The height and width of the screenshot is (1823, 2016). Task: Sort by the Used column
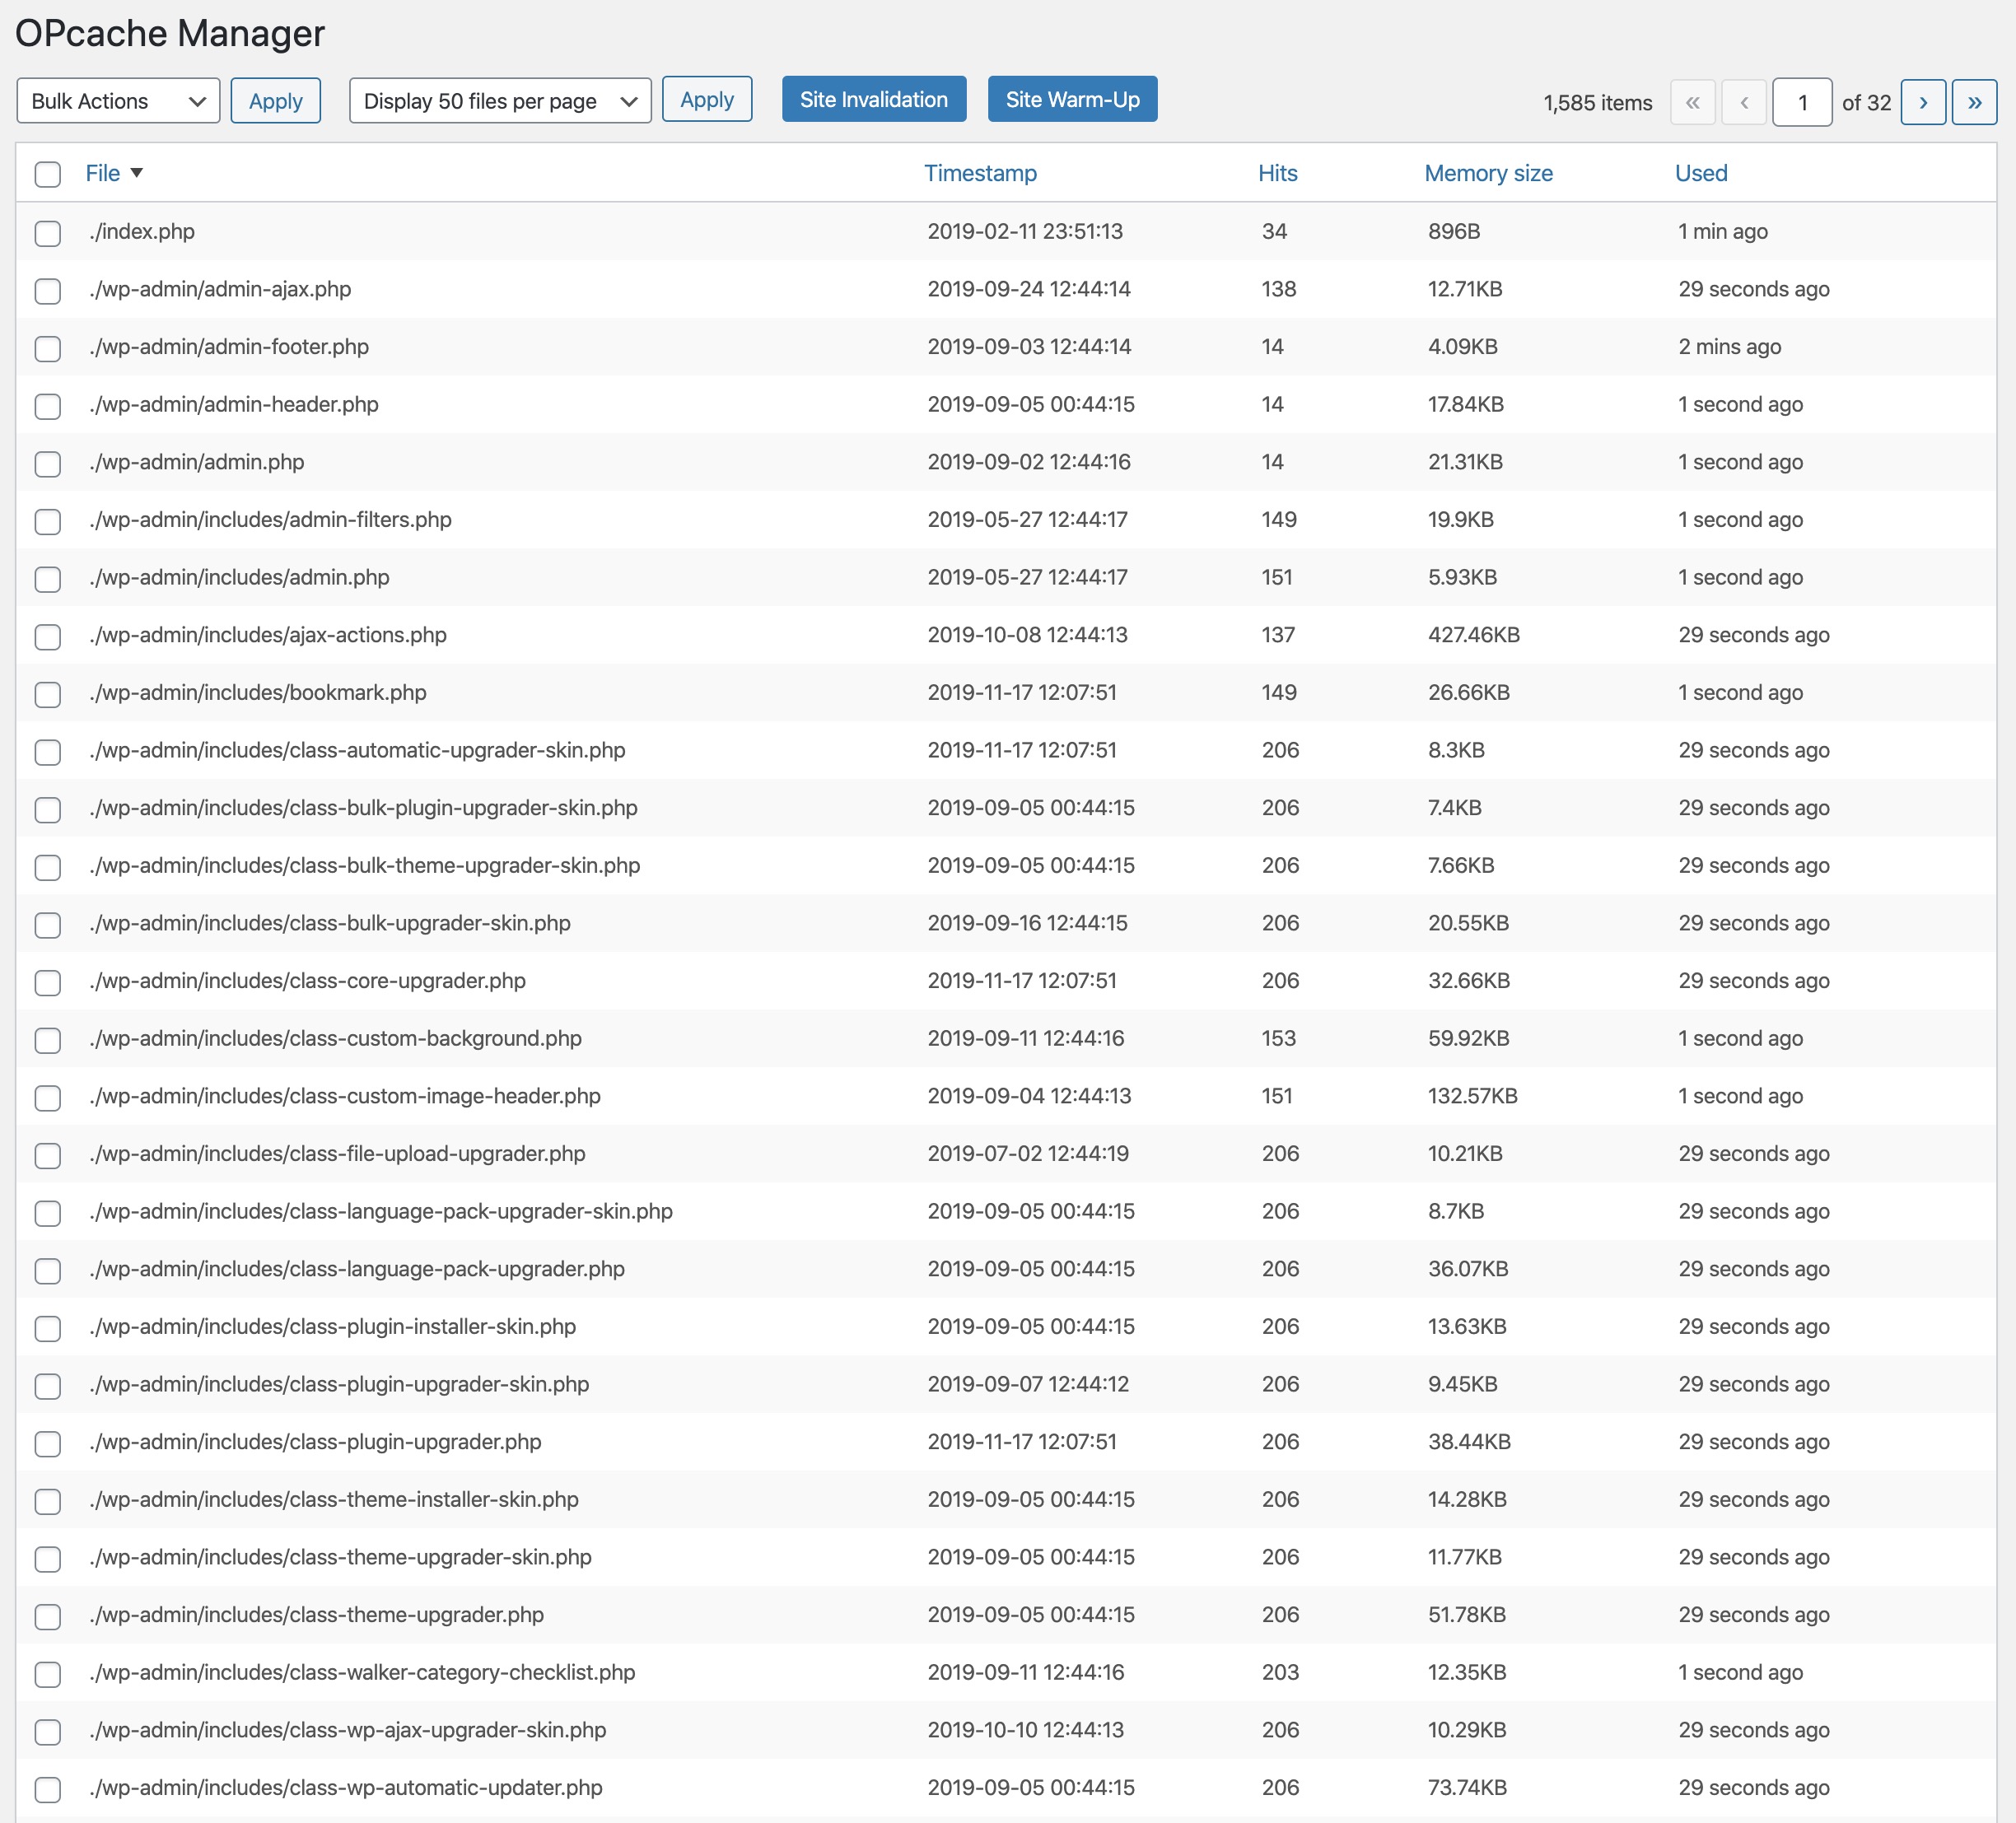[x=1701, y=173]
